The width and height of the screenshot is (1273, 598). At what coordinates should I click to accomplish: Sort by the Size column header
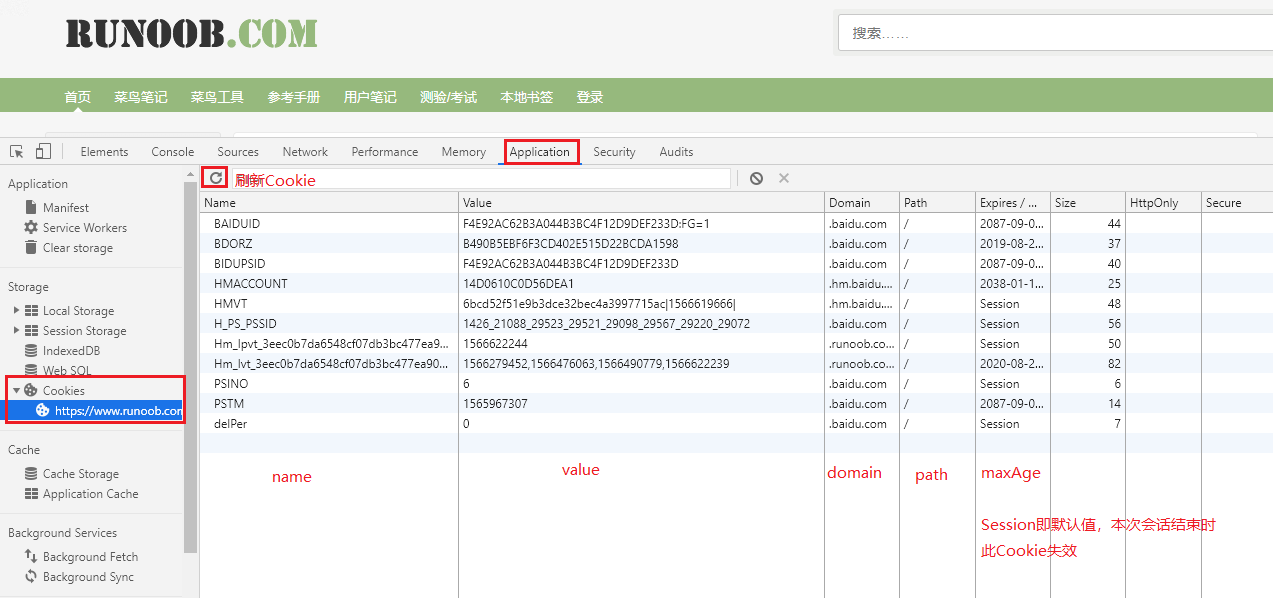click(1088, 202)
